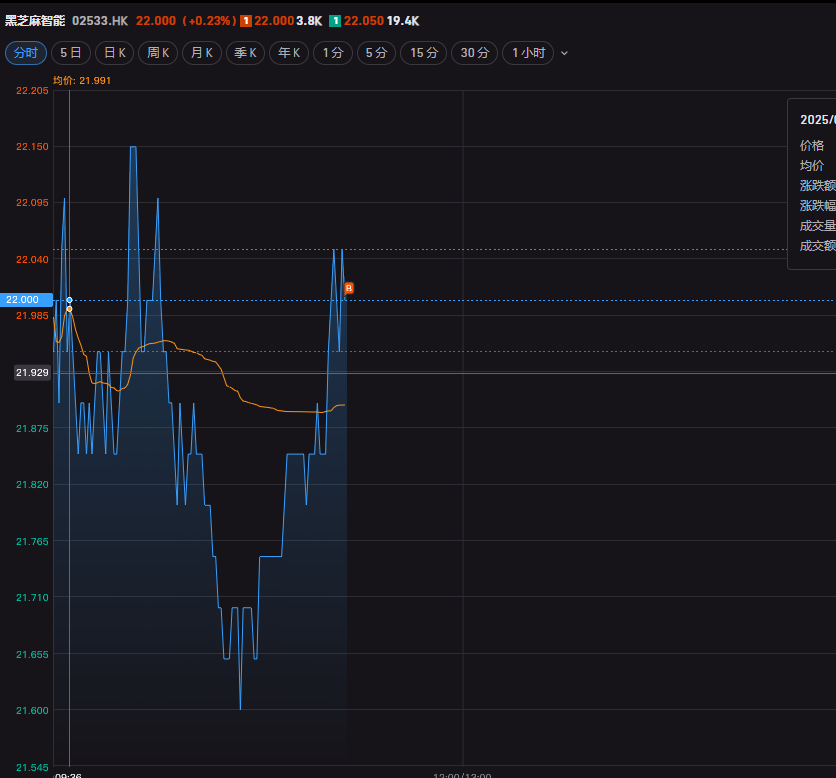Click the 涨跌额 label in tooltip
Screen dimensions: 836x778
click(x=812, y=185)
